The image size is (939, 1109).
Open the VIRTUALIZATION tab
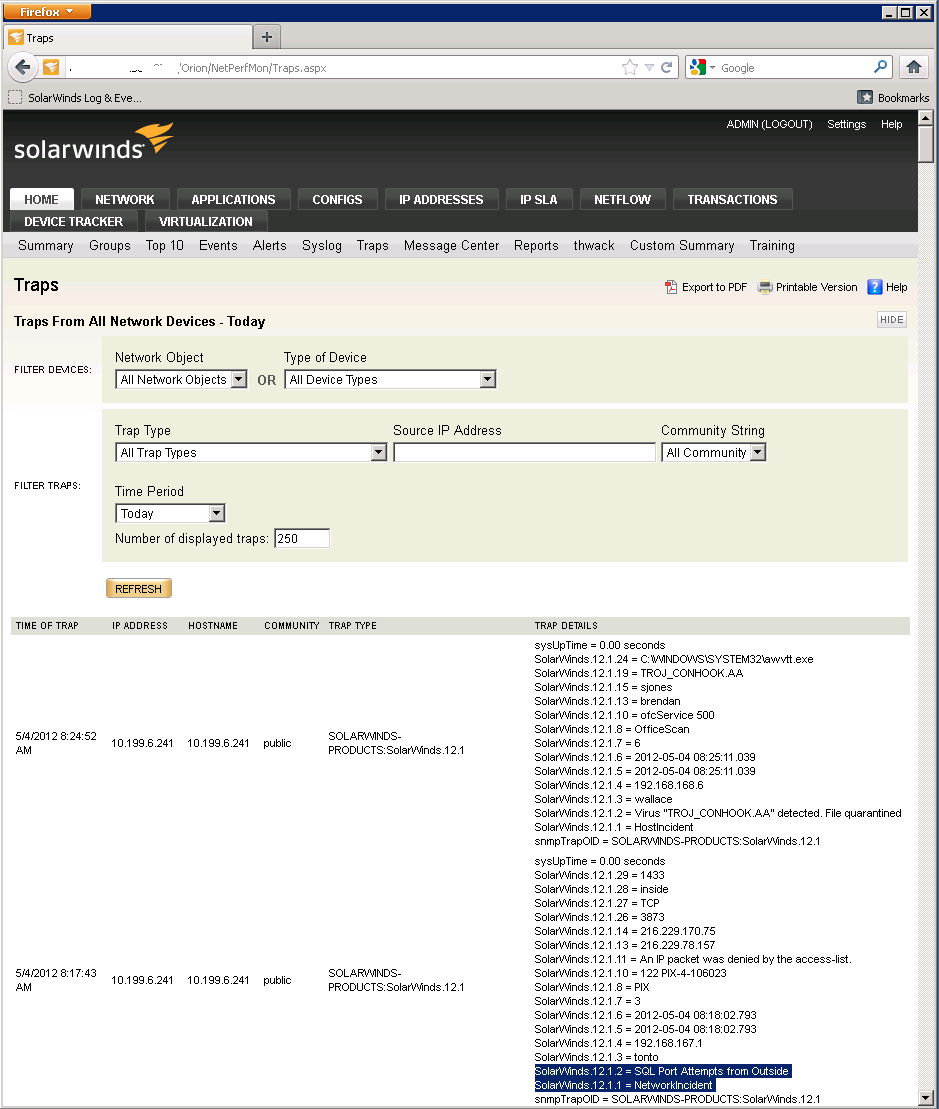[x=206, y=221]
